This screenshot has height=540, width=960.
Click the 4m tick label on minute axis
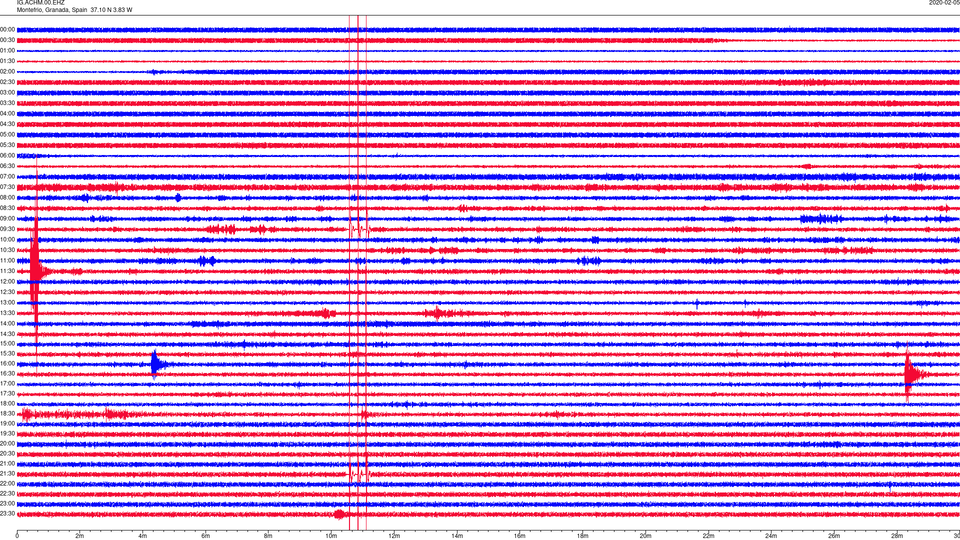143,536
